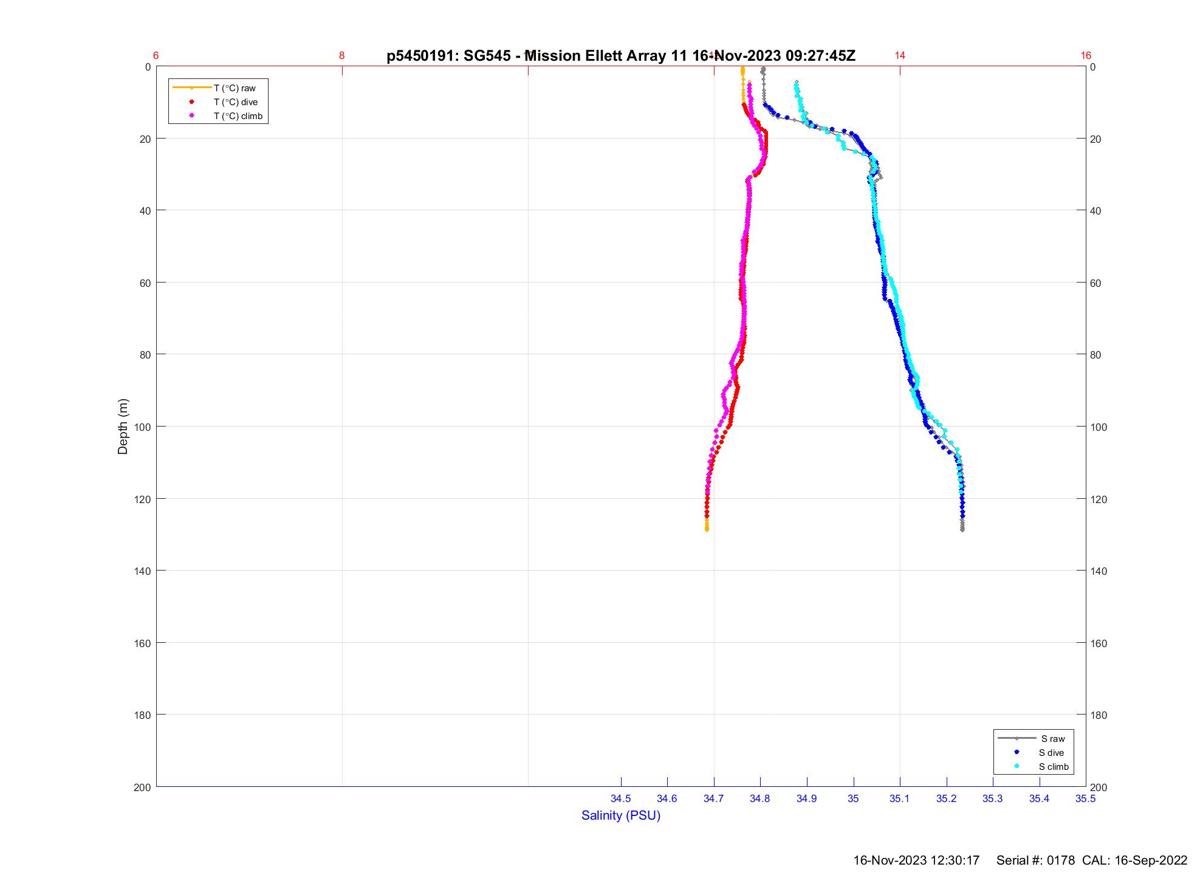Click red temperature tick label 8
Screen dimensions: 1200x885
click(x=342, y=56)
